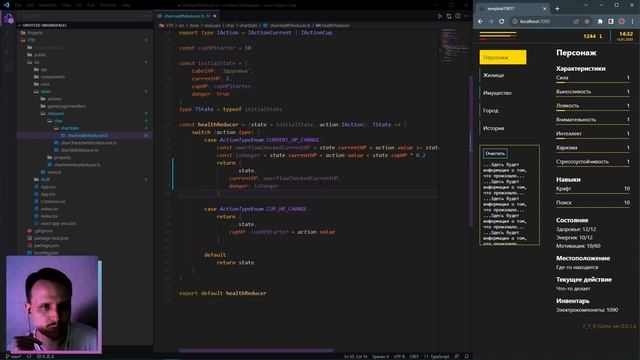Viewport: 640px width, 360px height.
Task: Click the webcam overlay thumbnail
Action: click(x=54, y=304)
